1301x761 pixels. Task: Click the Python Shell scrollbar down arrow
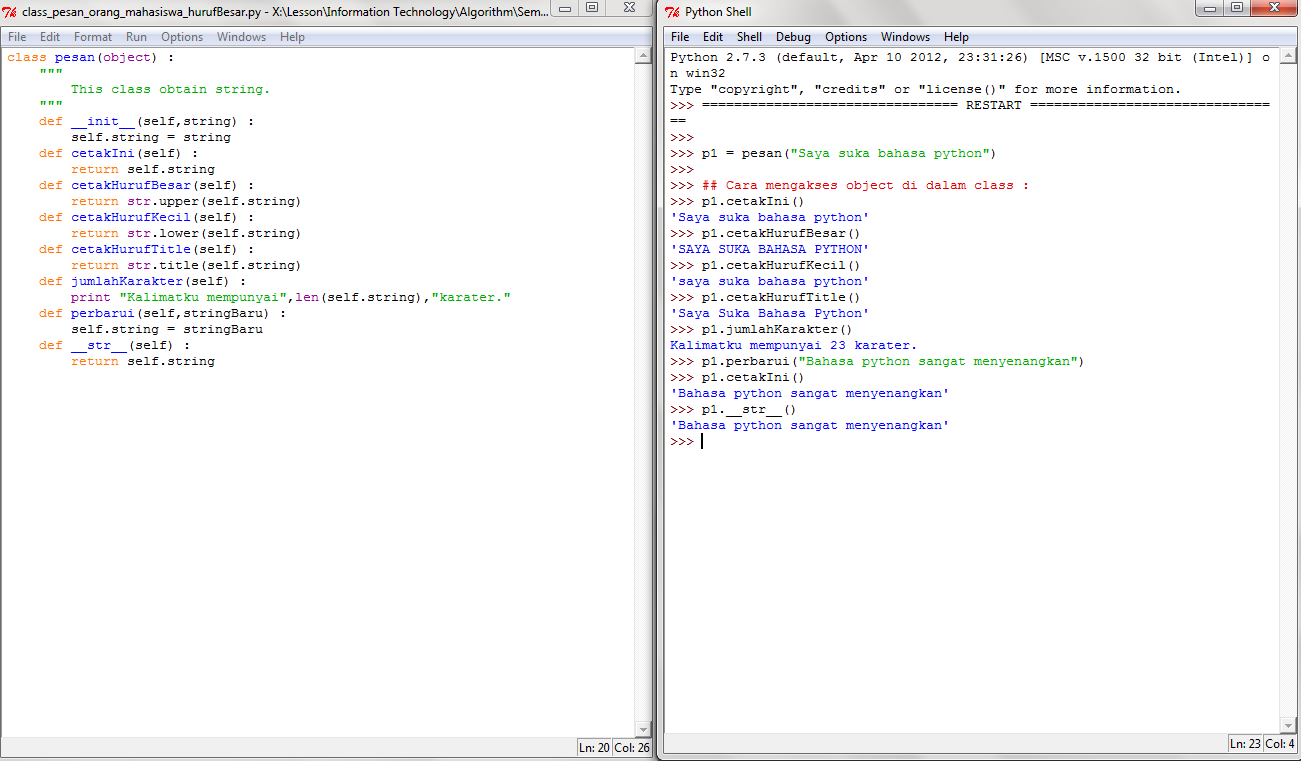(x=1288, y=724)
